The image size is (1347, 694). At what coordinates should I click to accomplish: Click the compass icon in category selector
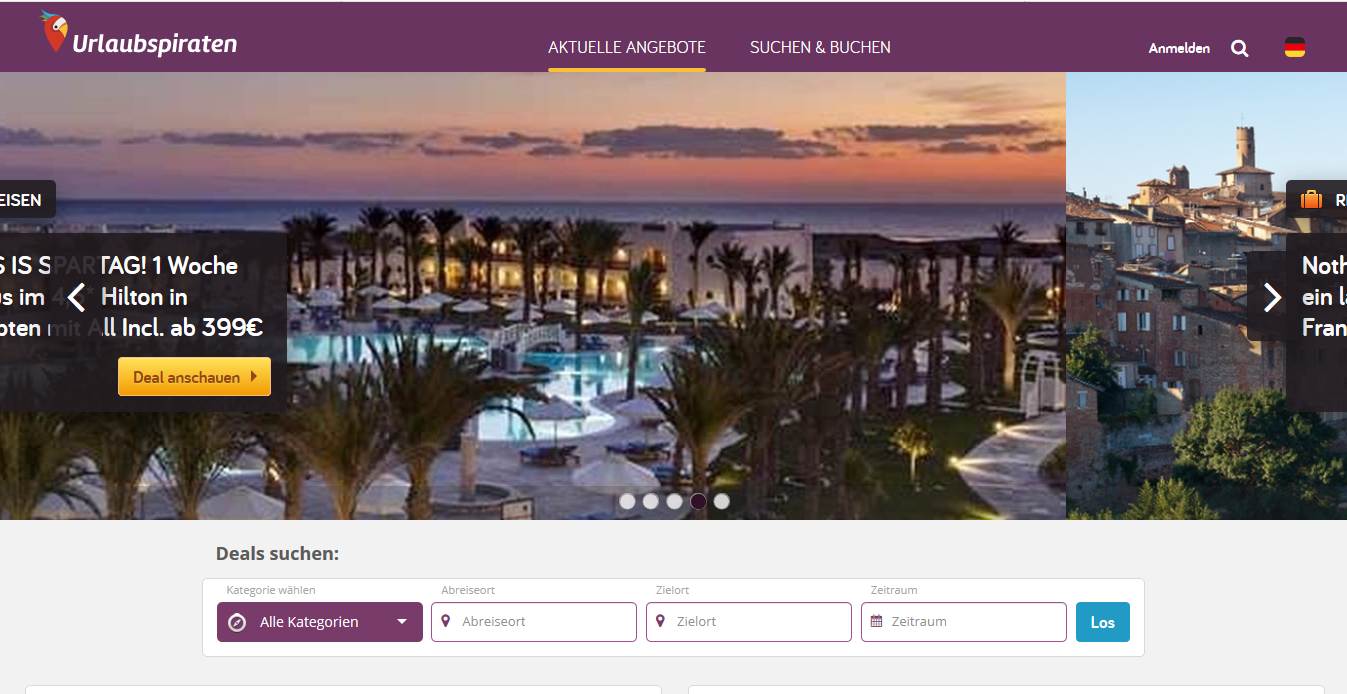[237, 622]
